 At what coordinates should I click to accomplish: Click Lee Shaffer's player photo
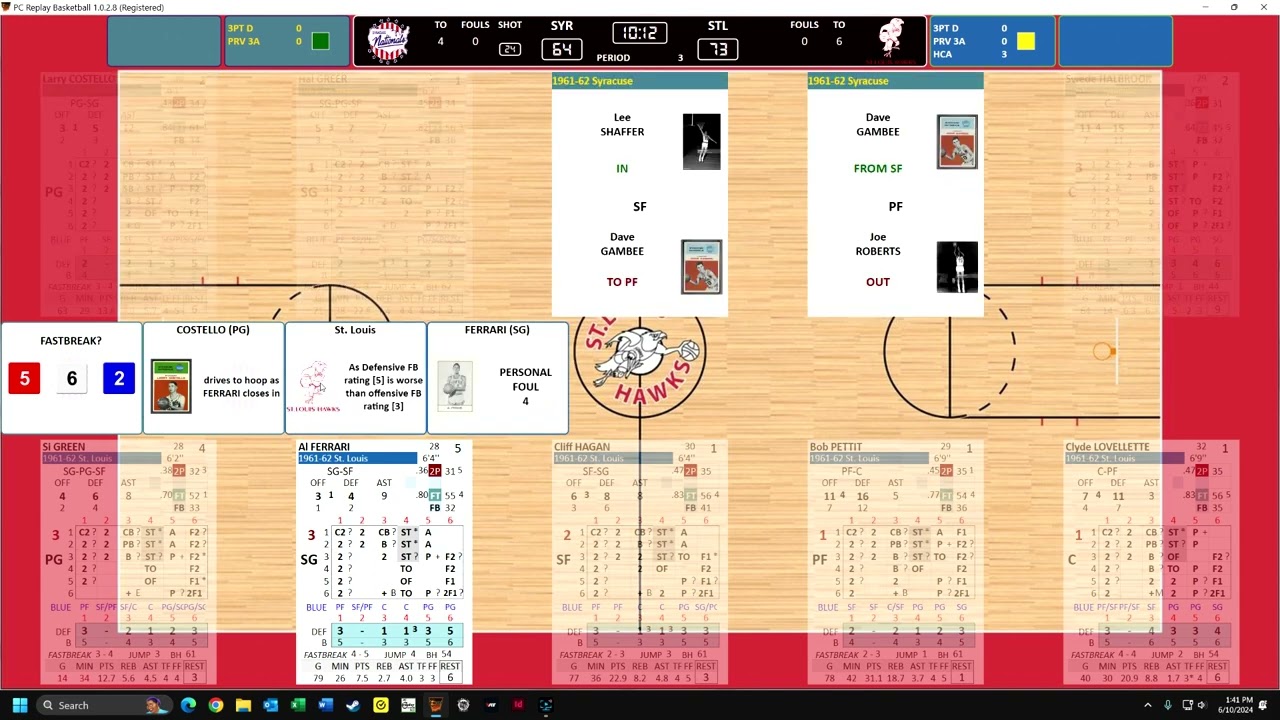[701, 142]
